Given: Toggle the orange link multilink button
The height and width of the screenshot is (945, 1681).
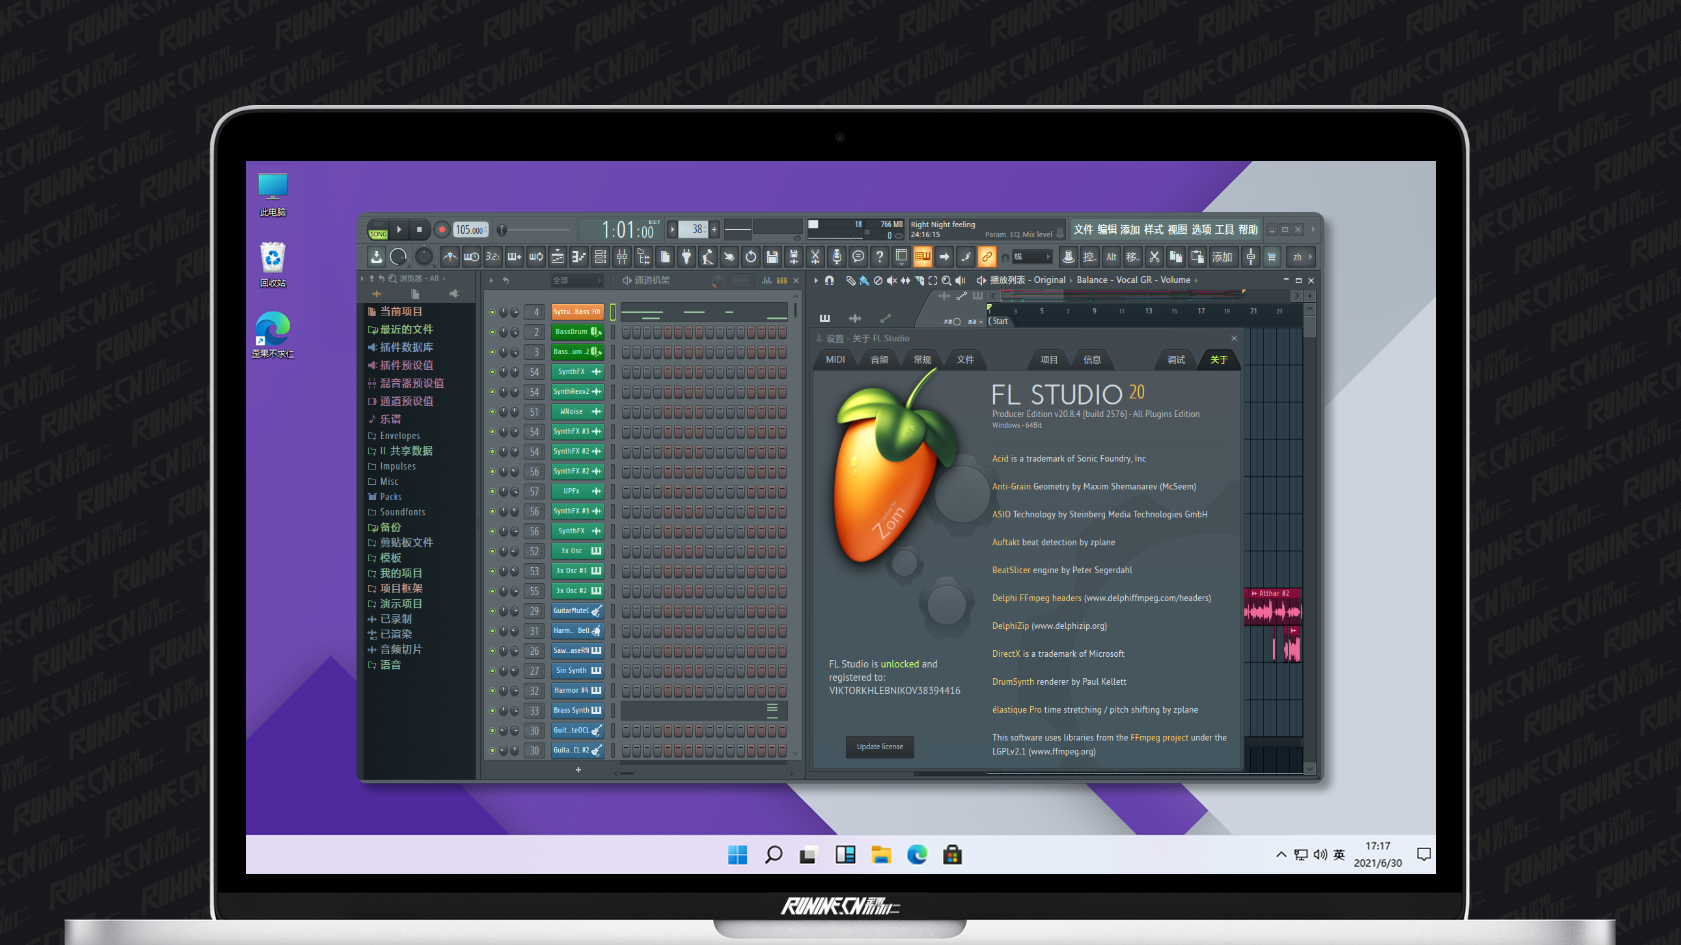Looking at the screenshot, I should (x=987, y=256).
